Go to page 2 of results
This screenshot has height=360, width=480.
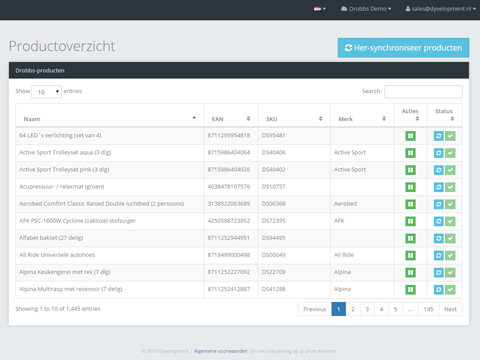point(353,309)
